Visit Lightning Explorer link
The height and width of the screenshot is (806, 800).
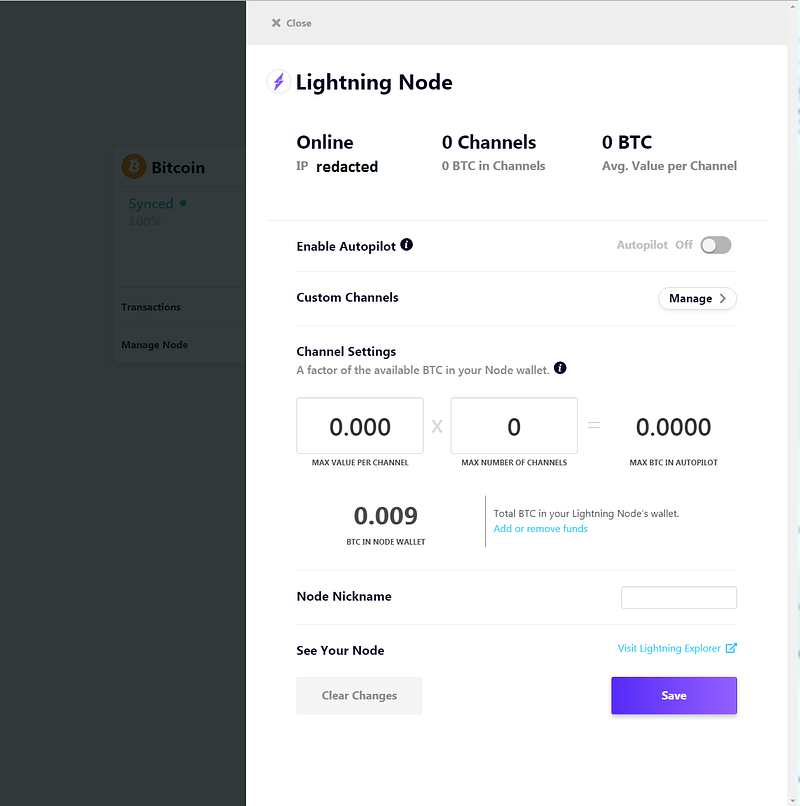tap(669, 648)
